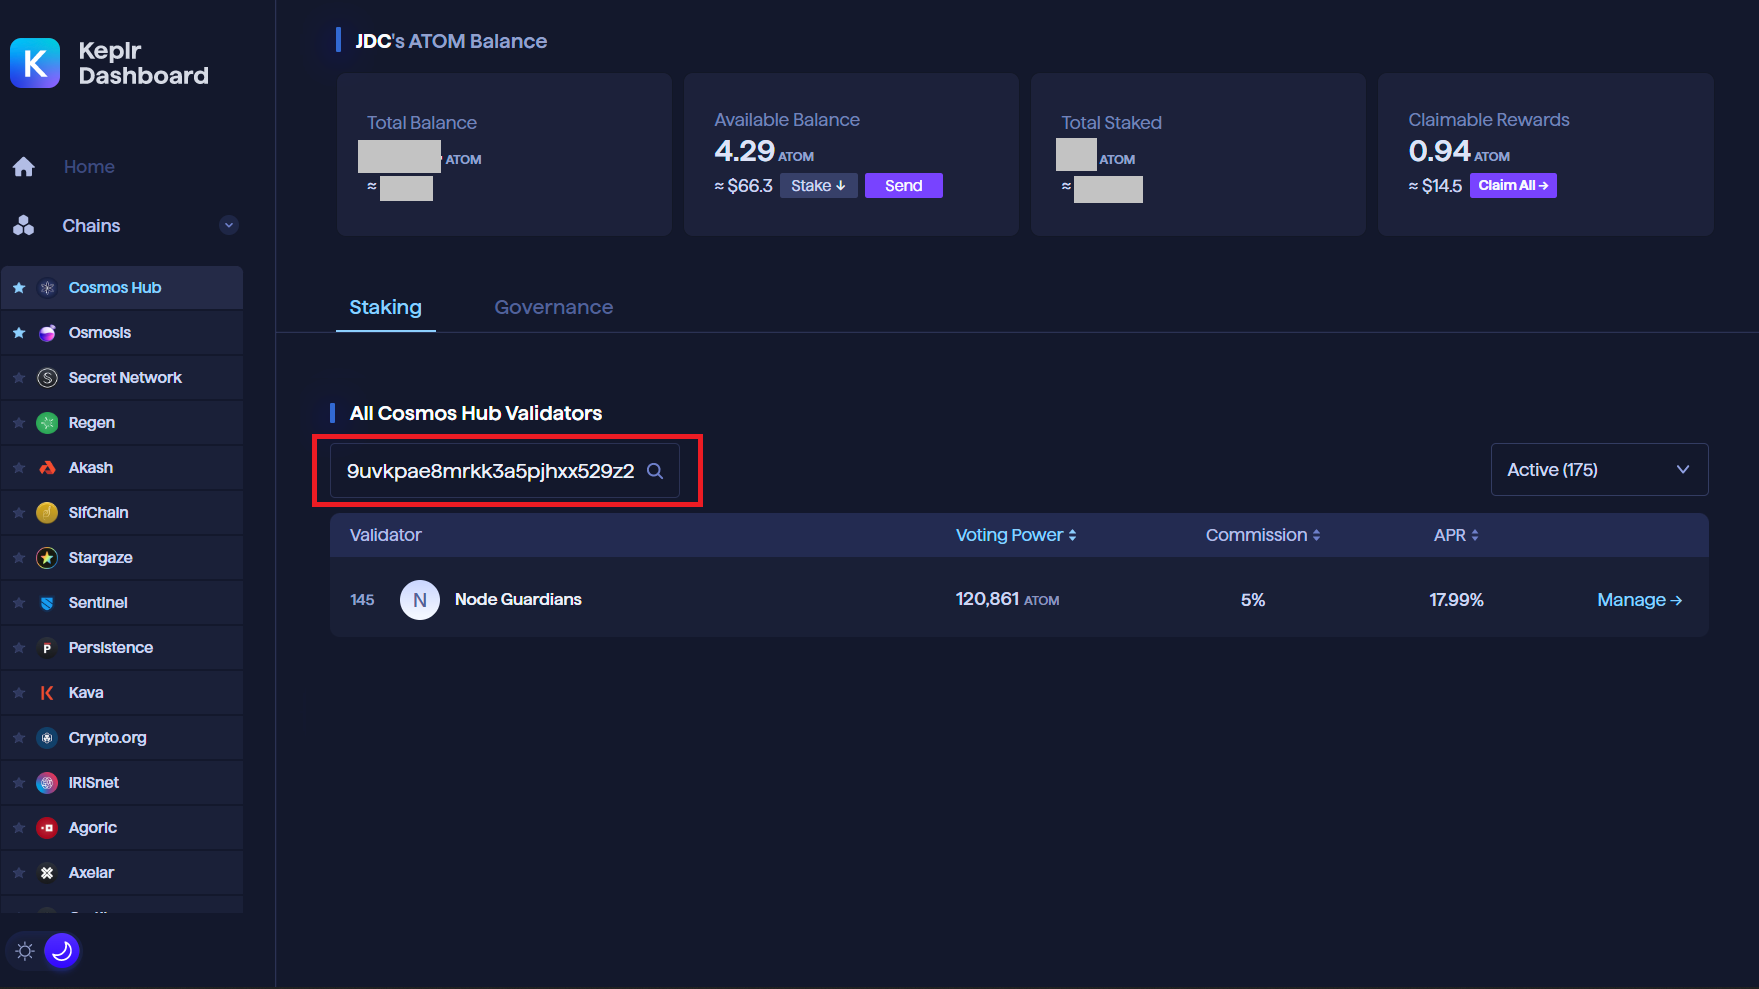Click the Osmosis chain logo
The height and width of the screenshot is (989, 1759).
pos(47,333)
